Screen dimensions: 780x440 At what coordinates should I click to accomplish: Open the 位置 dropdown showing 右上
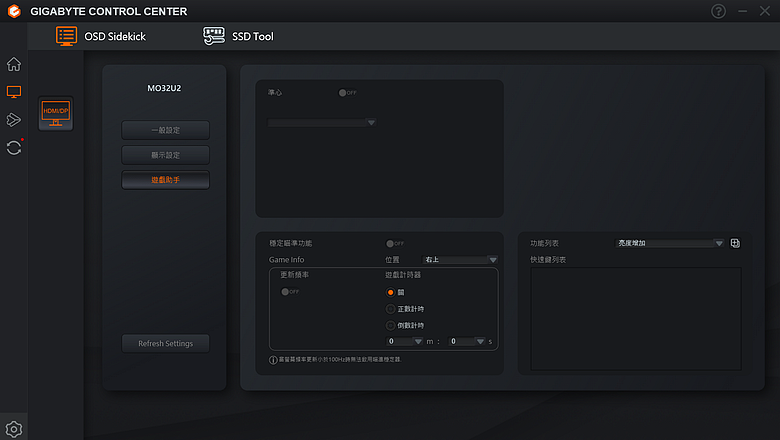pos(460,260)
